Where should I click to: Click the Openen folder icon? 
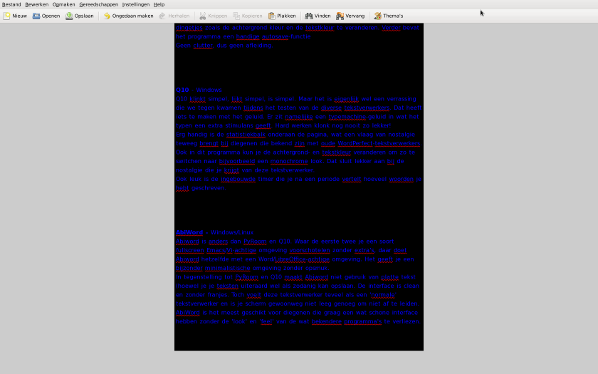[36, 16]
